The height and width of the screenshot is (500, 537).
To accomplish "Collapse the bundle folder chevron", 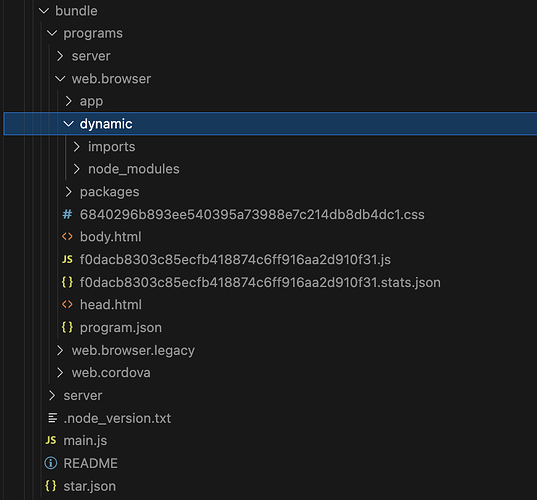I will pos(44,11).
